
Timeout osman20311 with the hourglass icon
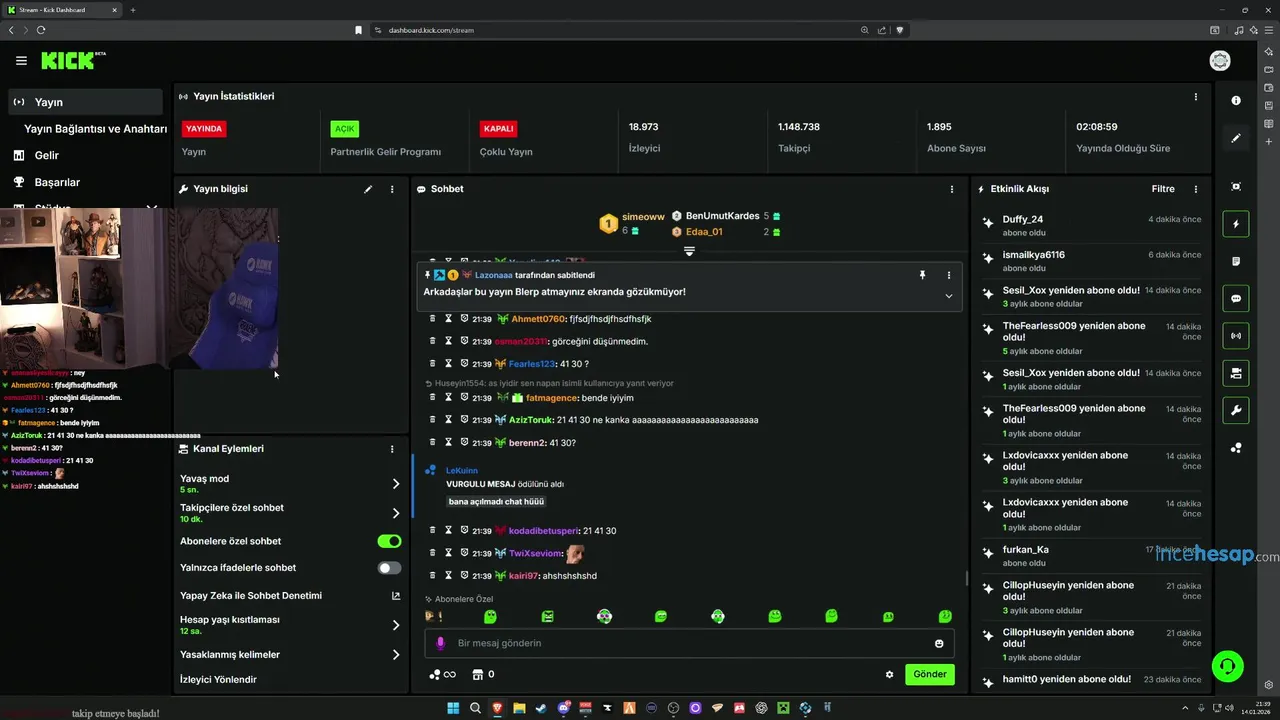coord(449,341)
